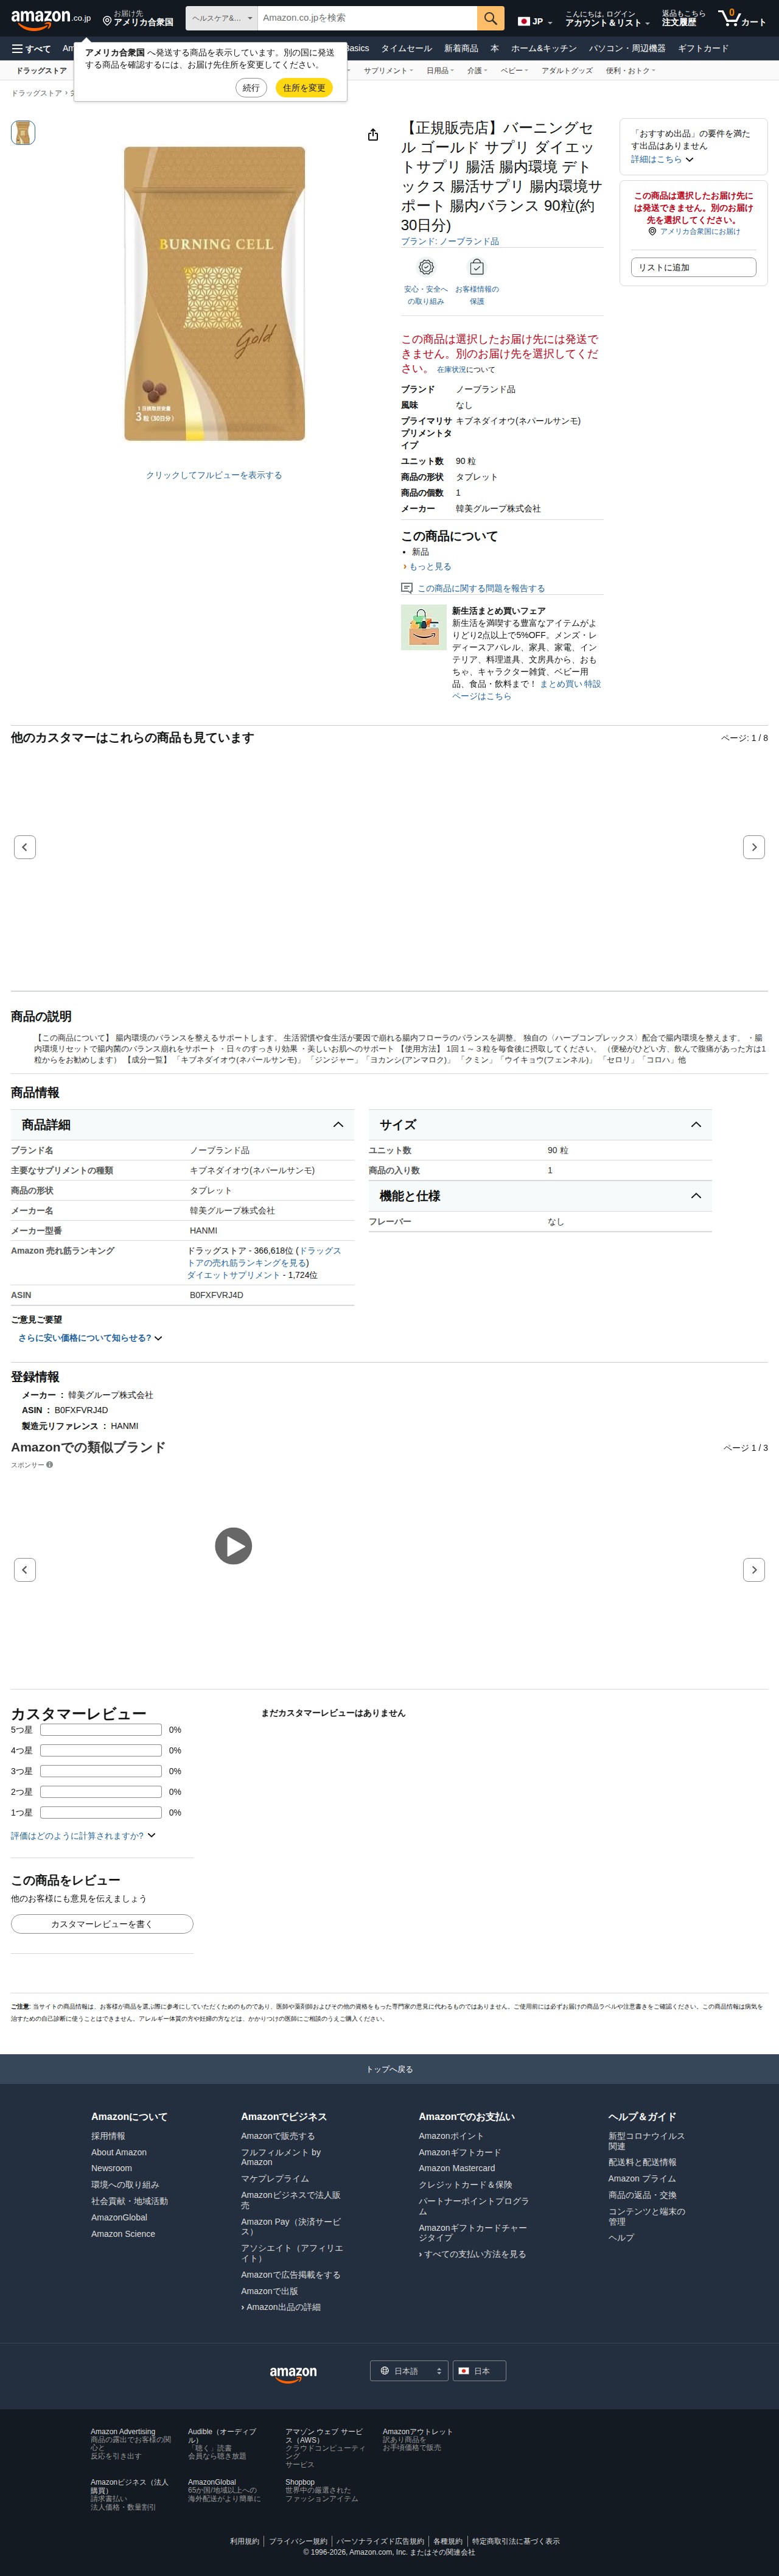Screen dimensions: 779x2576
Task: Open the 在庫状況について link
Action: click(465, 370)
